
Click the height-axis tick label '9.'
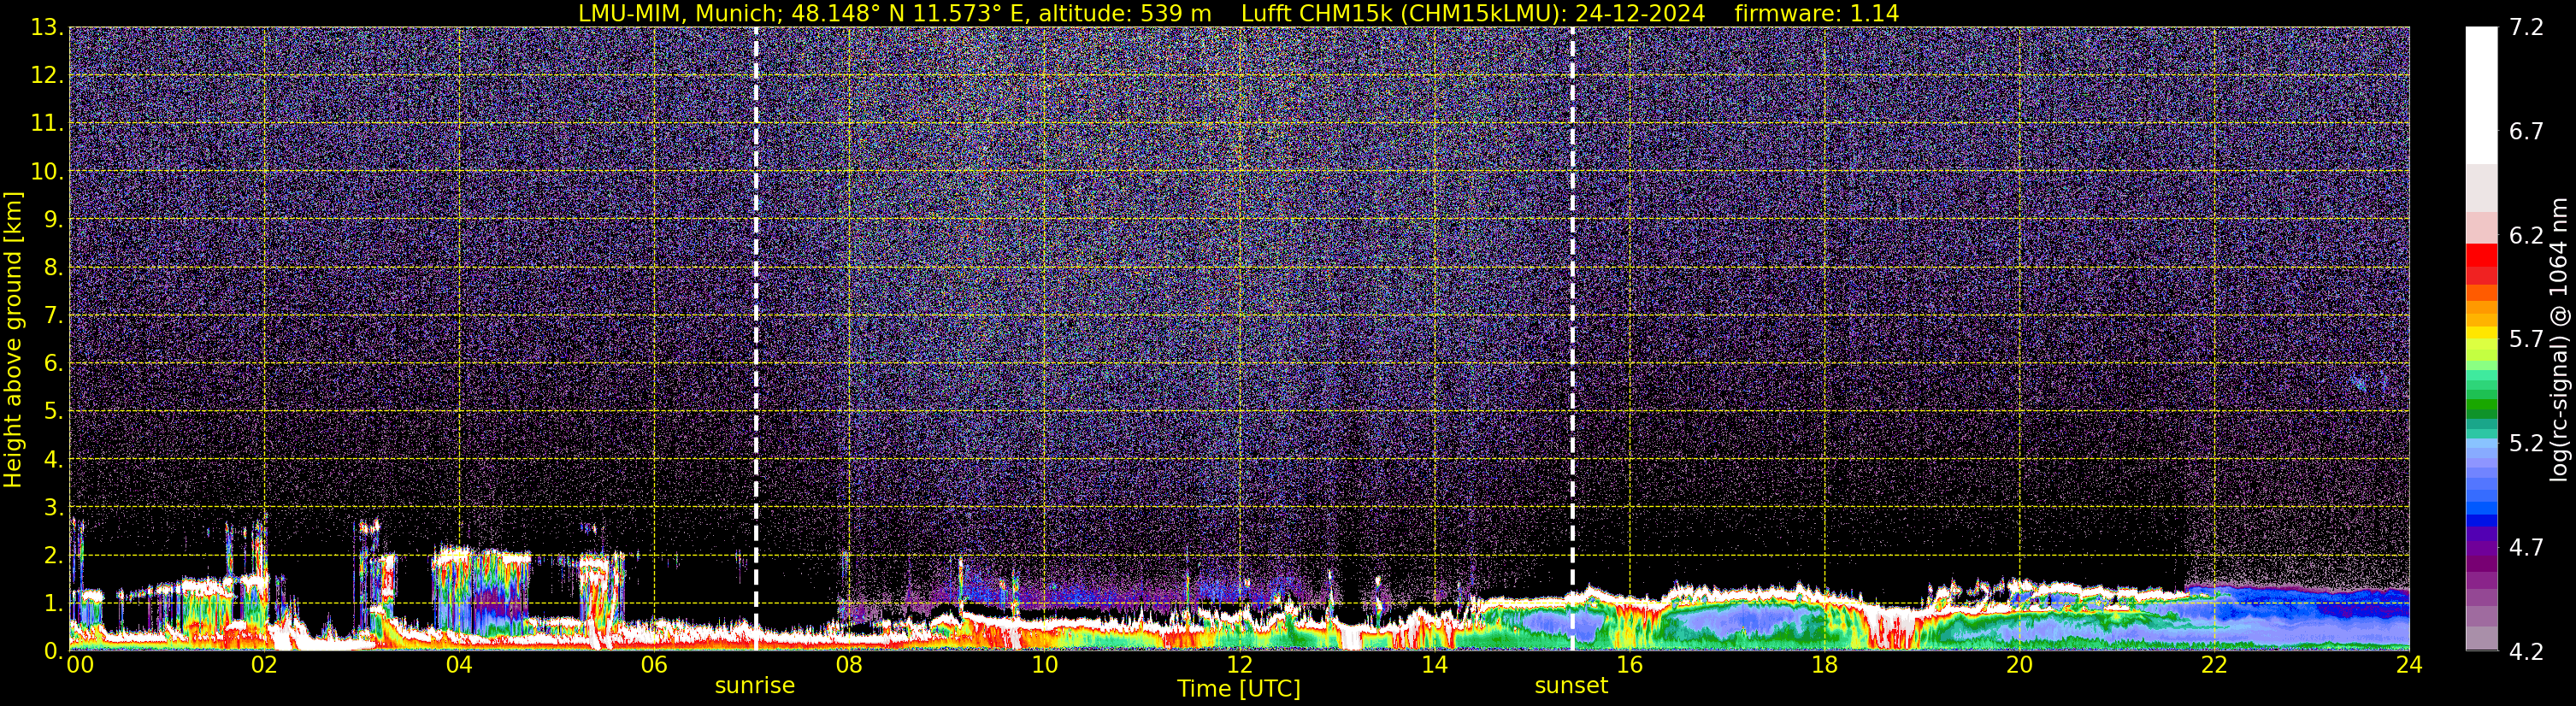click(x=53, y=220)
